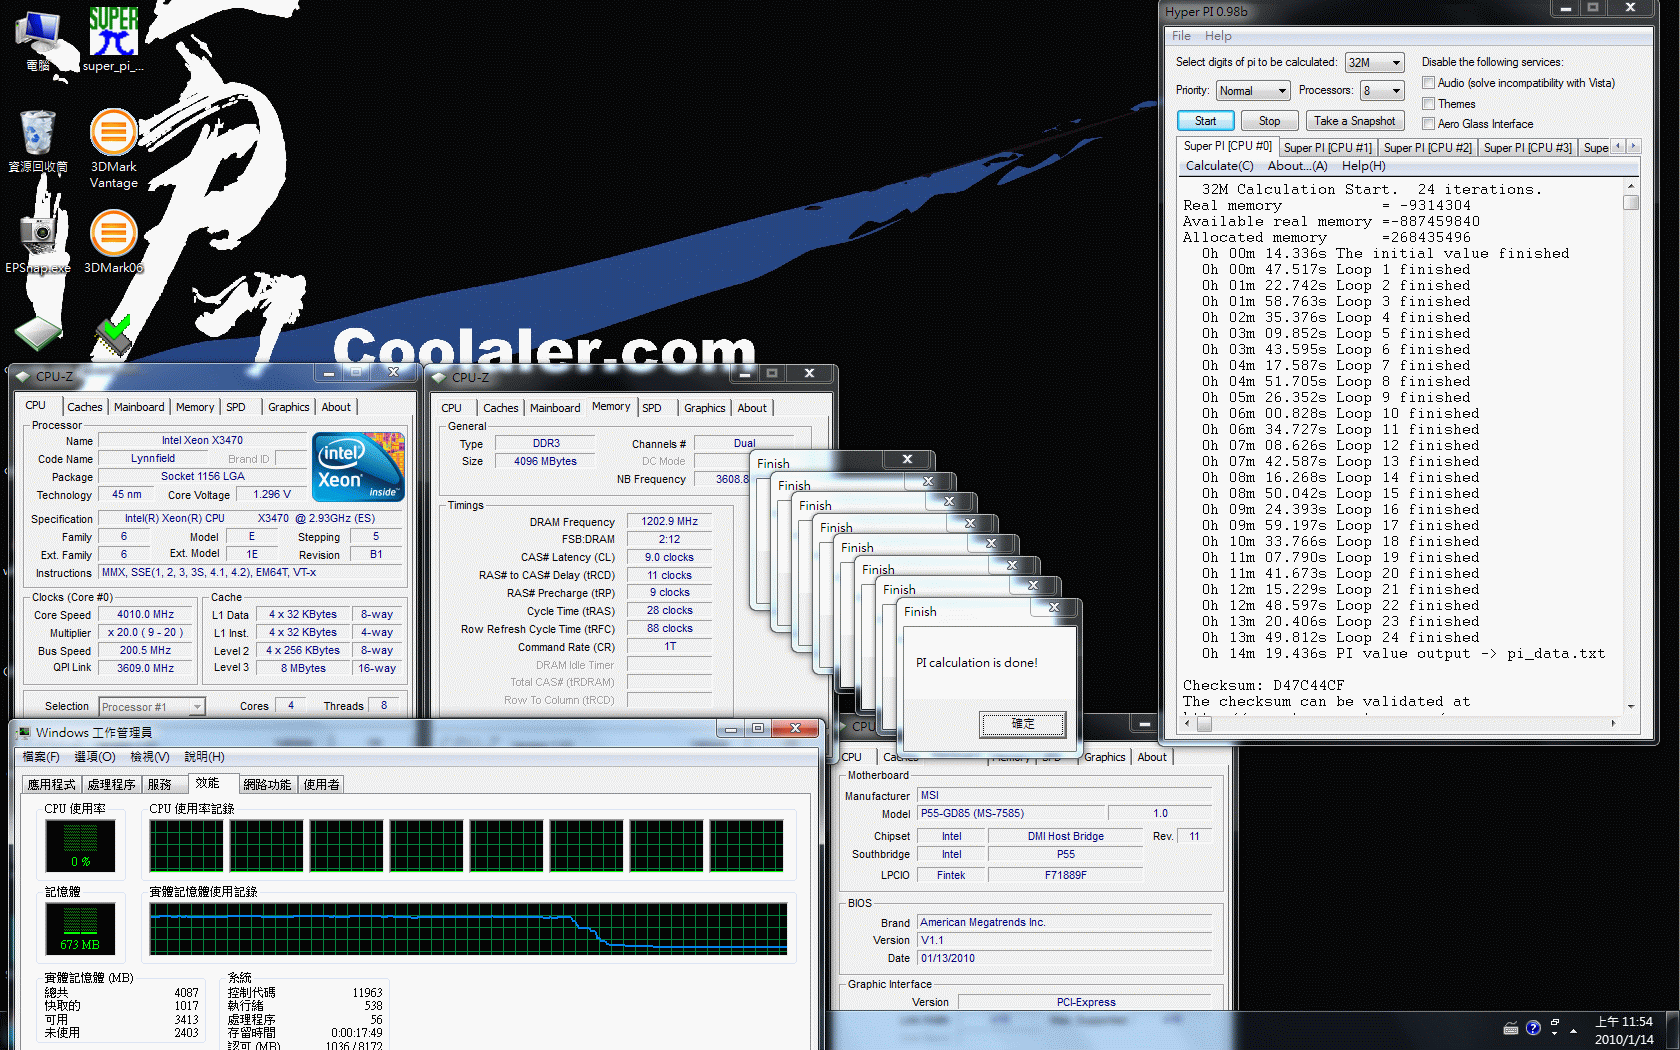Switch to the 使用者 tab in Task Manager
Image resolution: width=1680 pixels, height=1050 pixels.
(x=321, y=785)
